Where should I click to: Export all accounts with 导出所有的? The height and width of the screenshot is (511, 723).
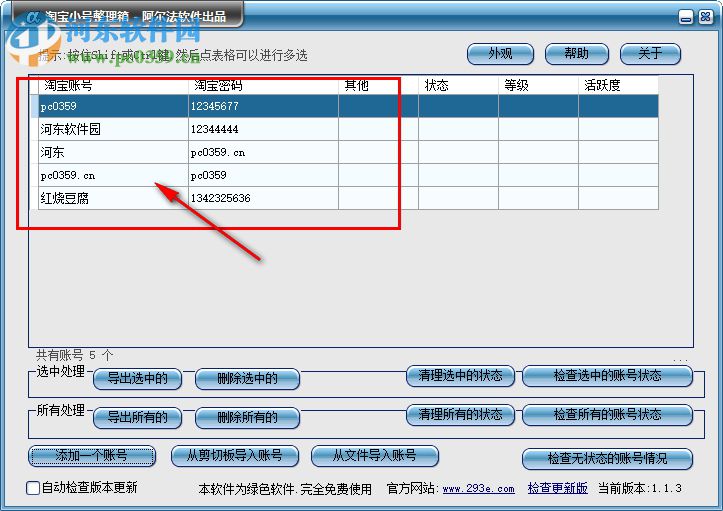(x=137, y=417)
